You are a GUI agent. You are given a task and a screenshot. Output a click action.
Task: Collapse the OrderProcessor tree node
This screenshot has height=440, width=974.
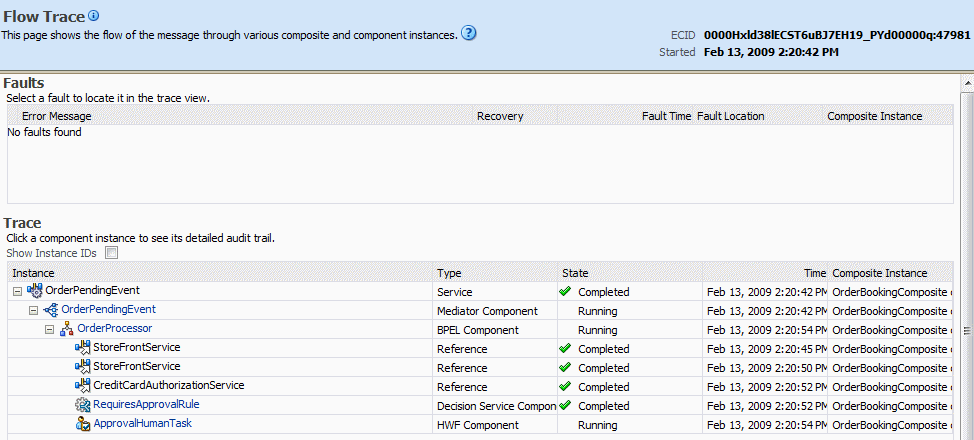tap(50, 329)
